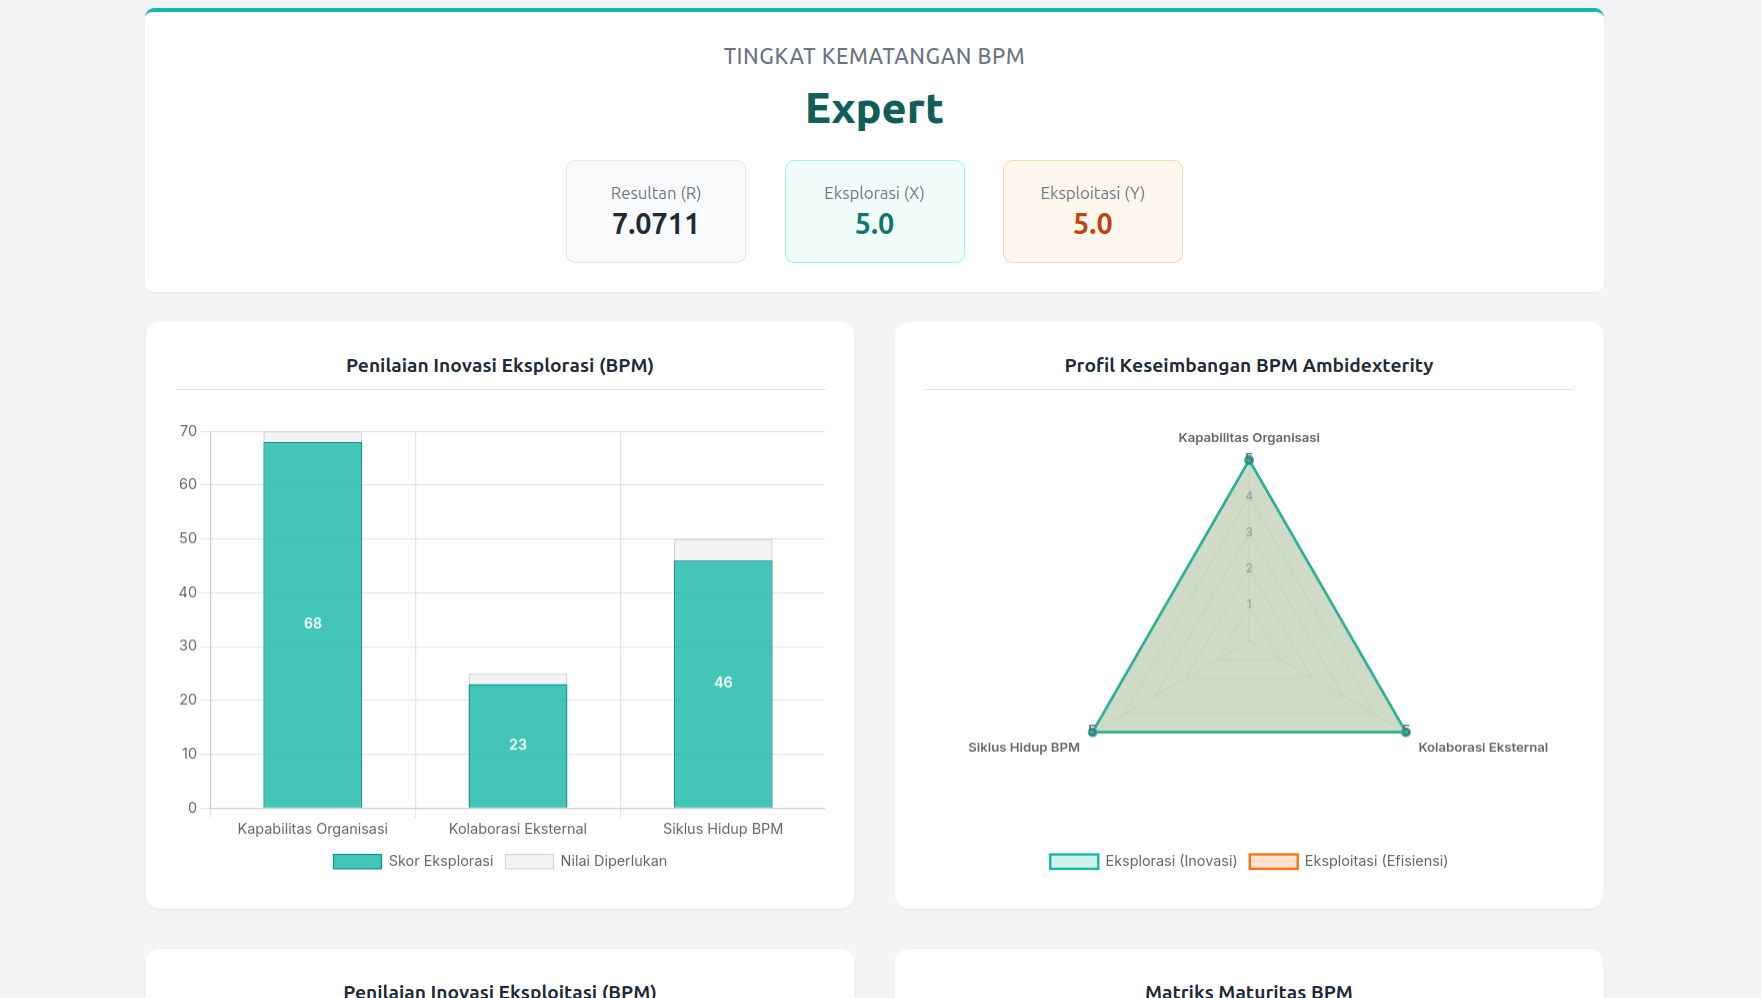Click the Matriks Maturitas BPM heading
This screenshot has height=998, width=1761.
click(1248, 990)
